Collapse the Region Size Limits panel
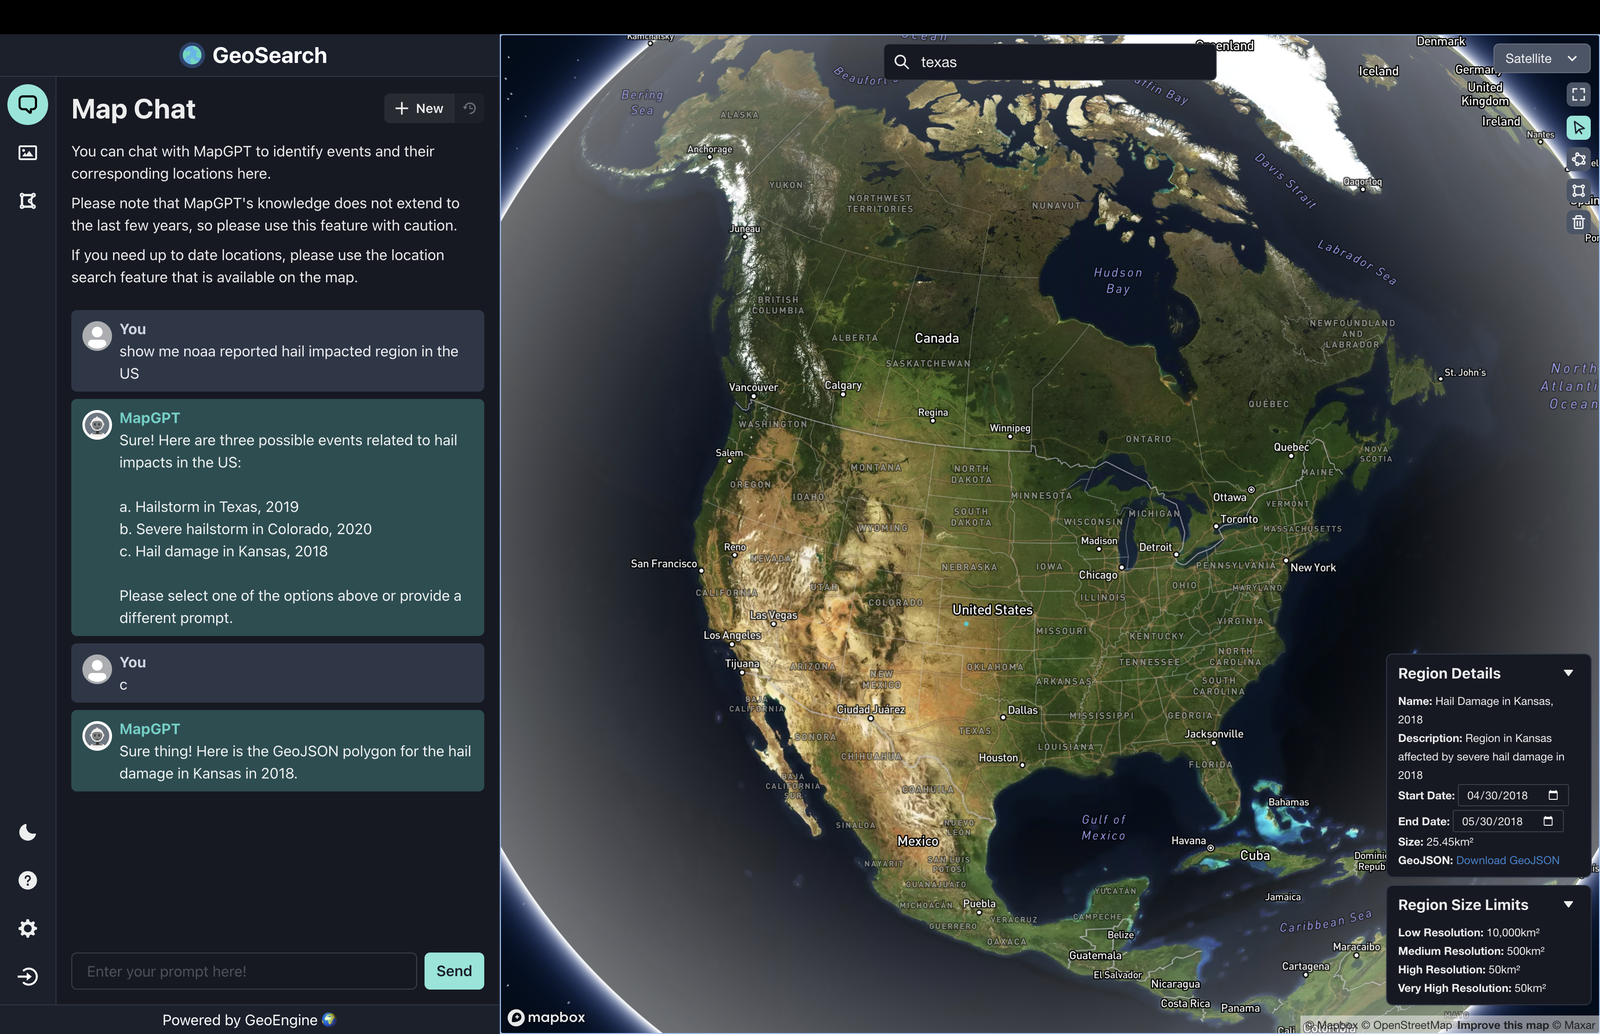The width and height of the screenshot is (1600, 1034). coord(1568,904)
